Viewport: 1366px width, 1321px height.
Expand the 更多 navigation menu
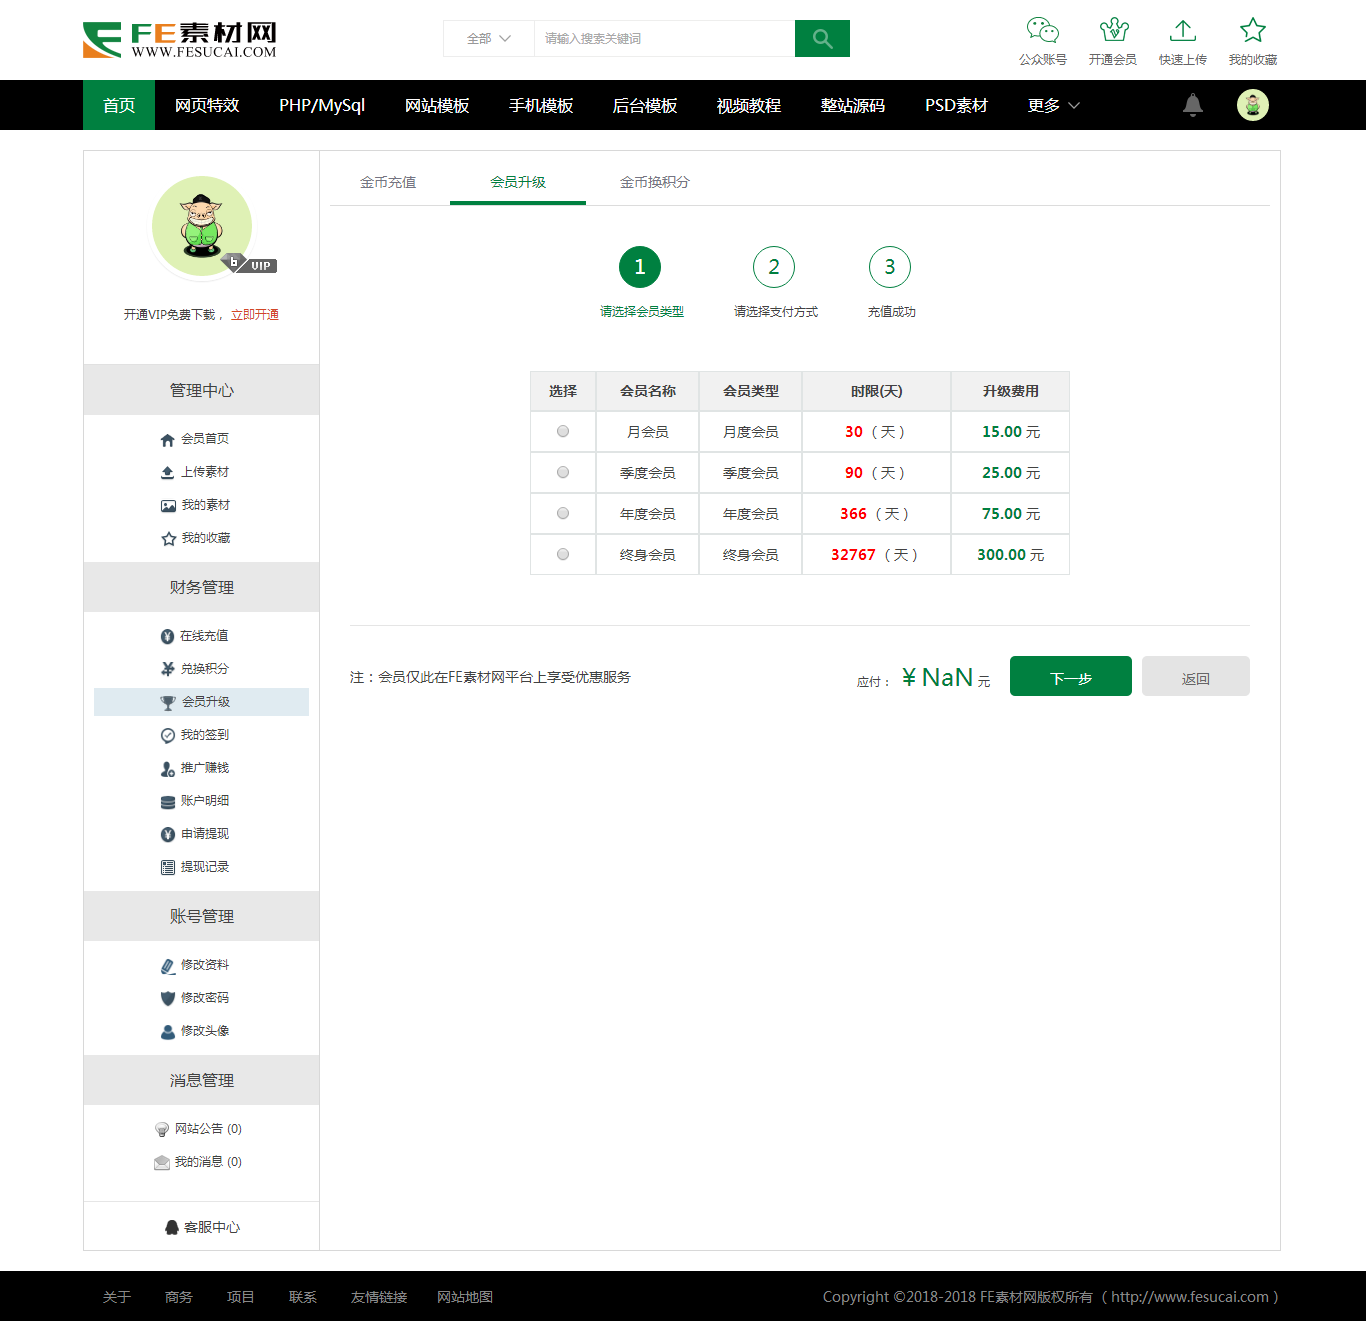pos(1053,105)
